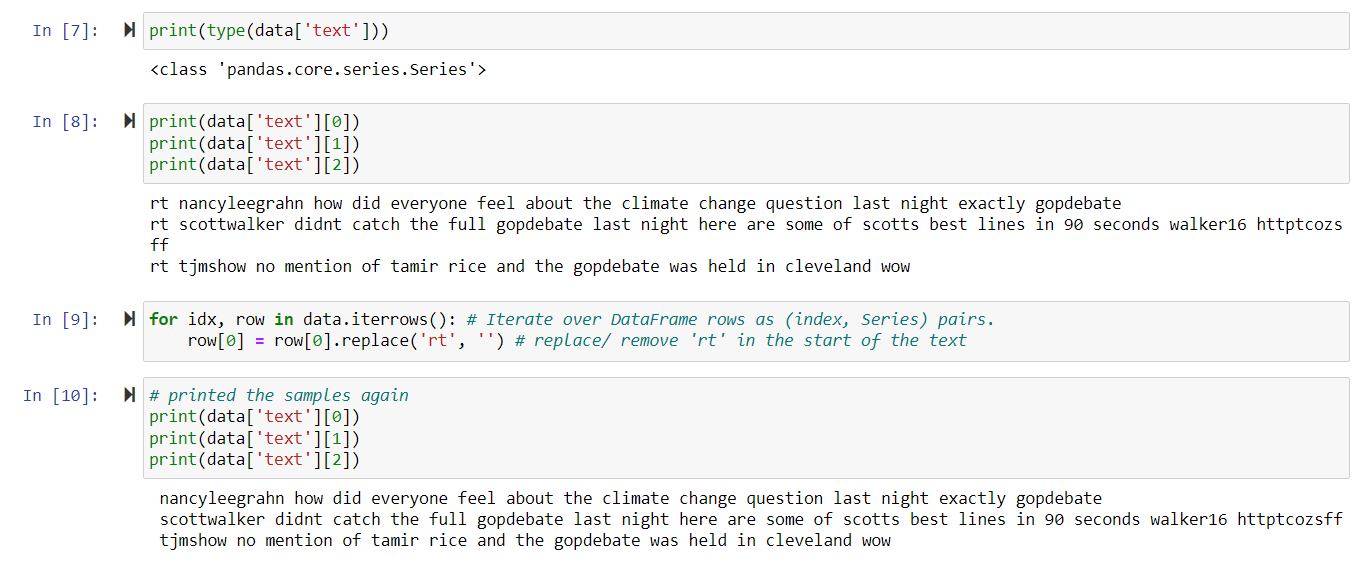Click print(data['text'][2]) in cell 10
1364x570 pixels.
pos(254,460)
